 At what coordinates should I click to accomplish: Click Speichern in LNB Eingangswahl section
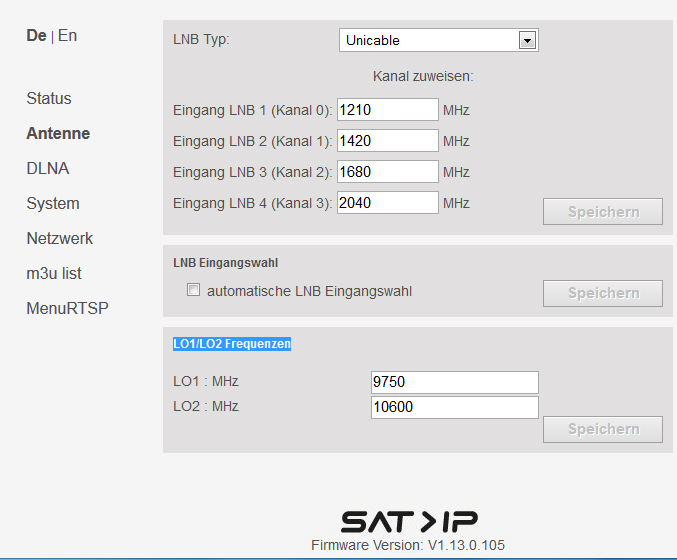602,293
